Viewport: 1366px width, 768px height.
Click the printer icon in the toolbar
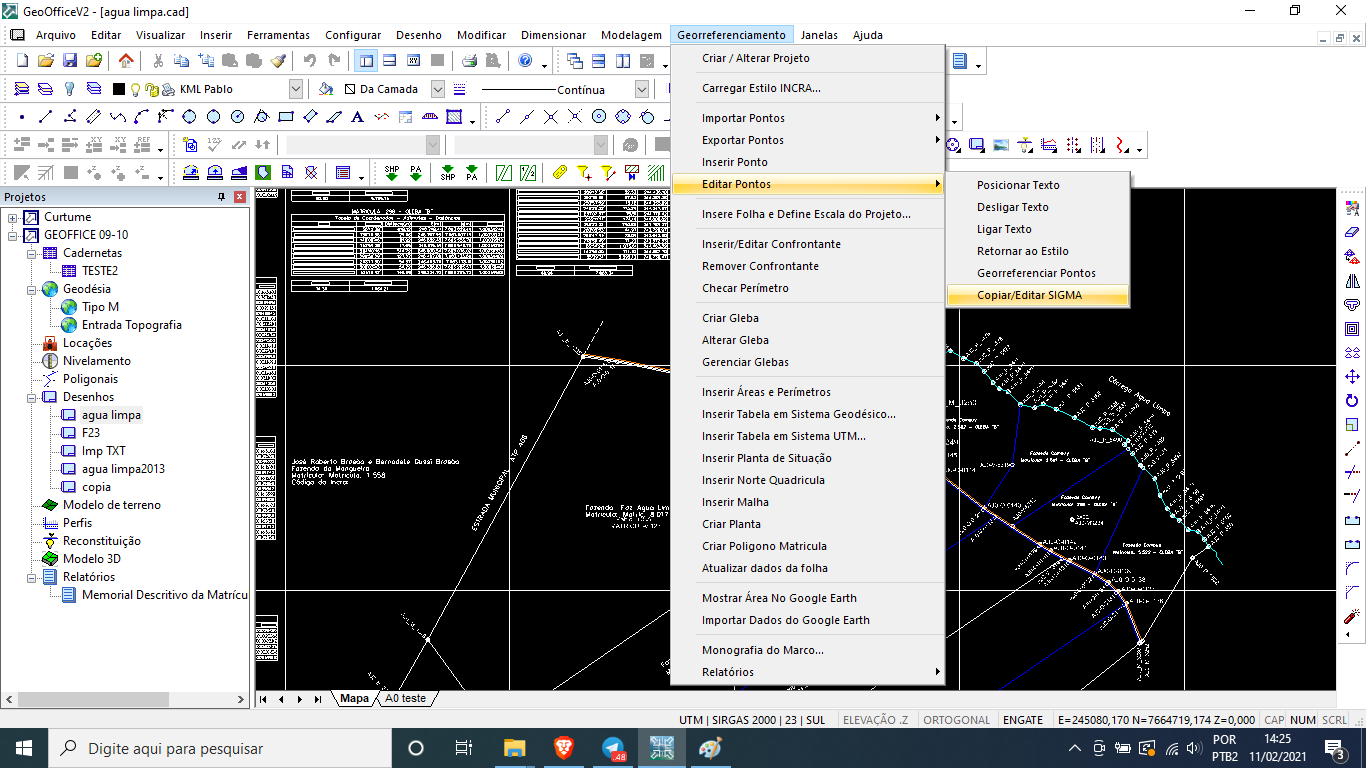pyautogui.click(x=469, y=61)
